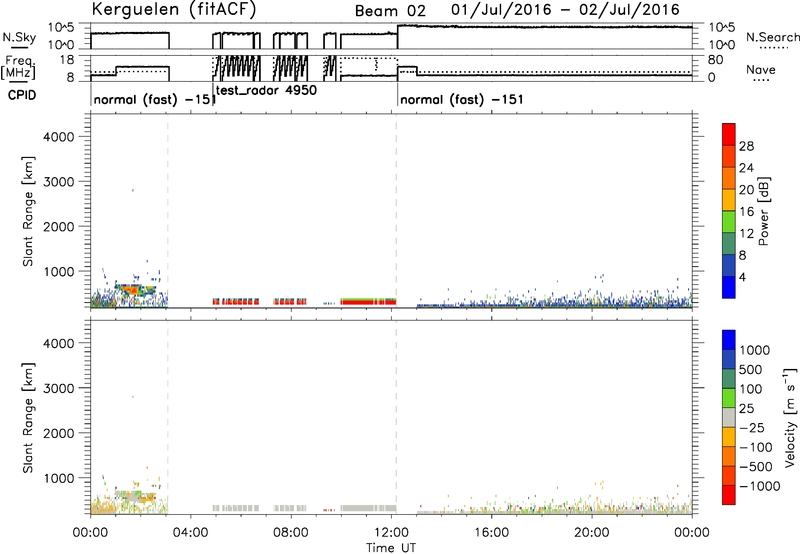This screenshot has height=554, width=800.
Task: Click the '16:00' time axis label
Action: click(x=491, y=533)
